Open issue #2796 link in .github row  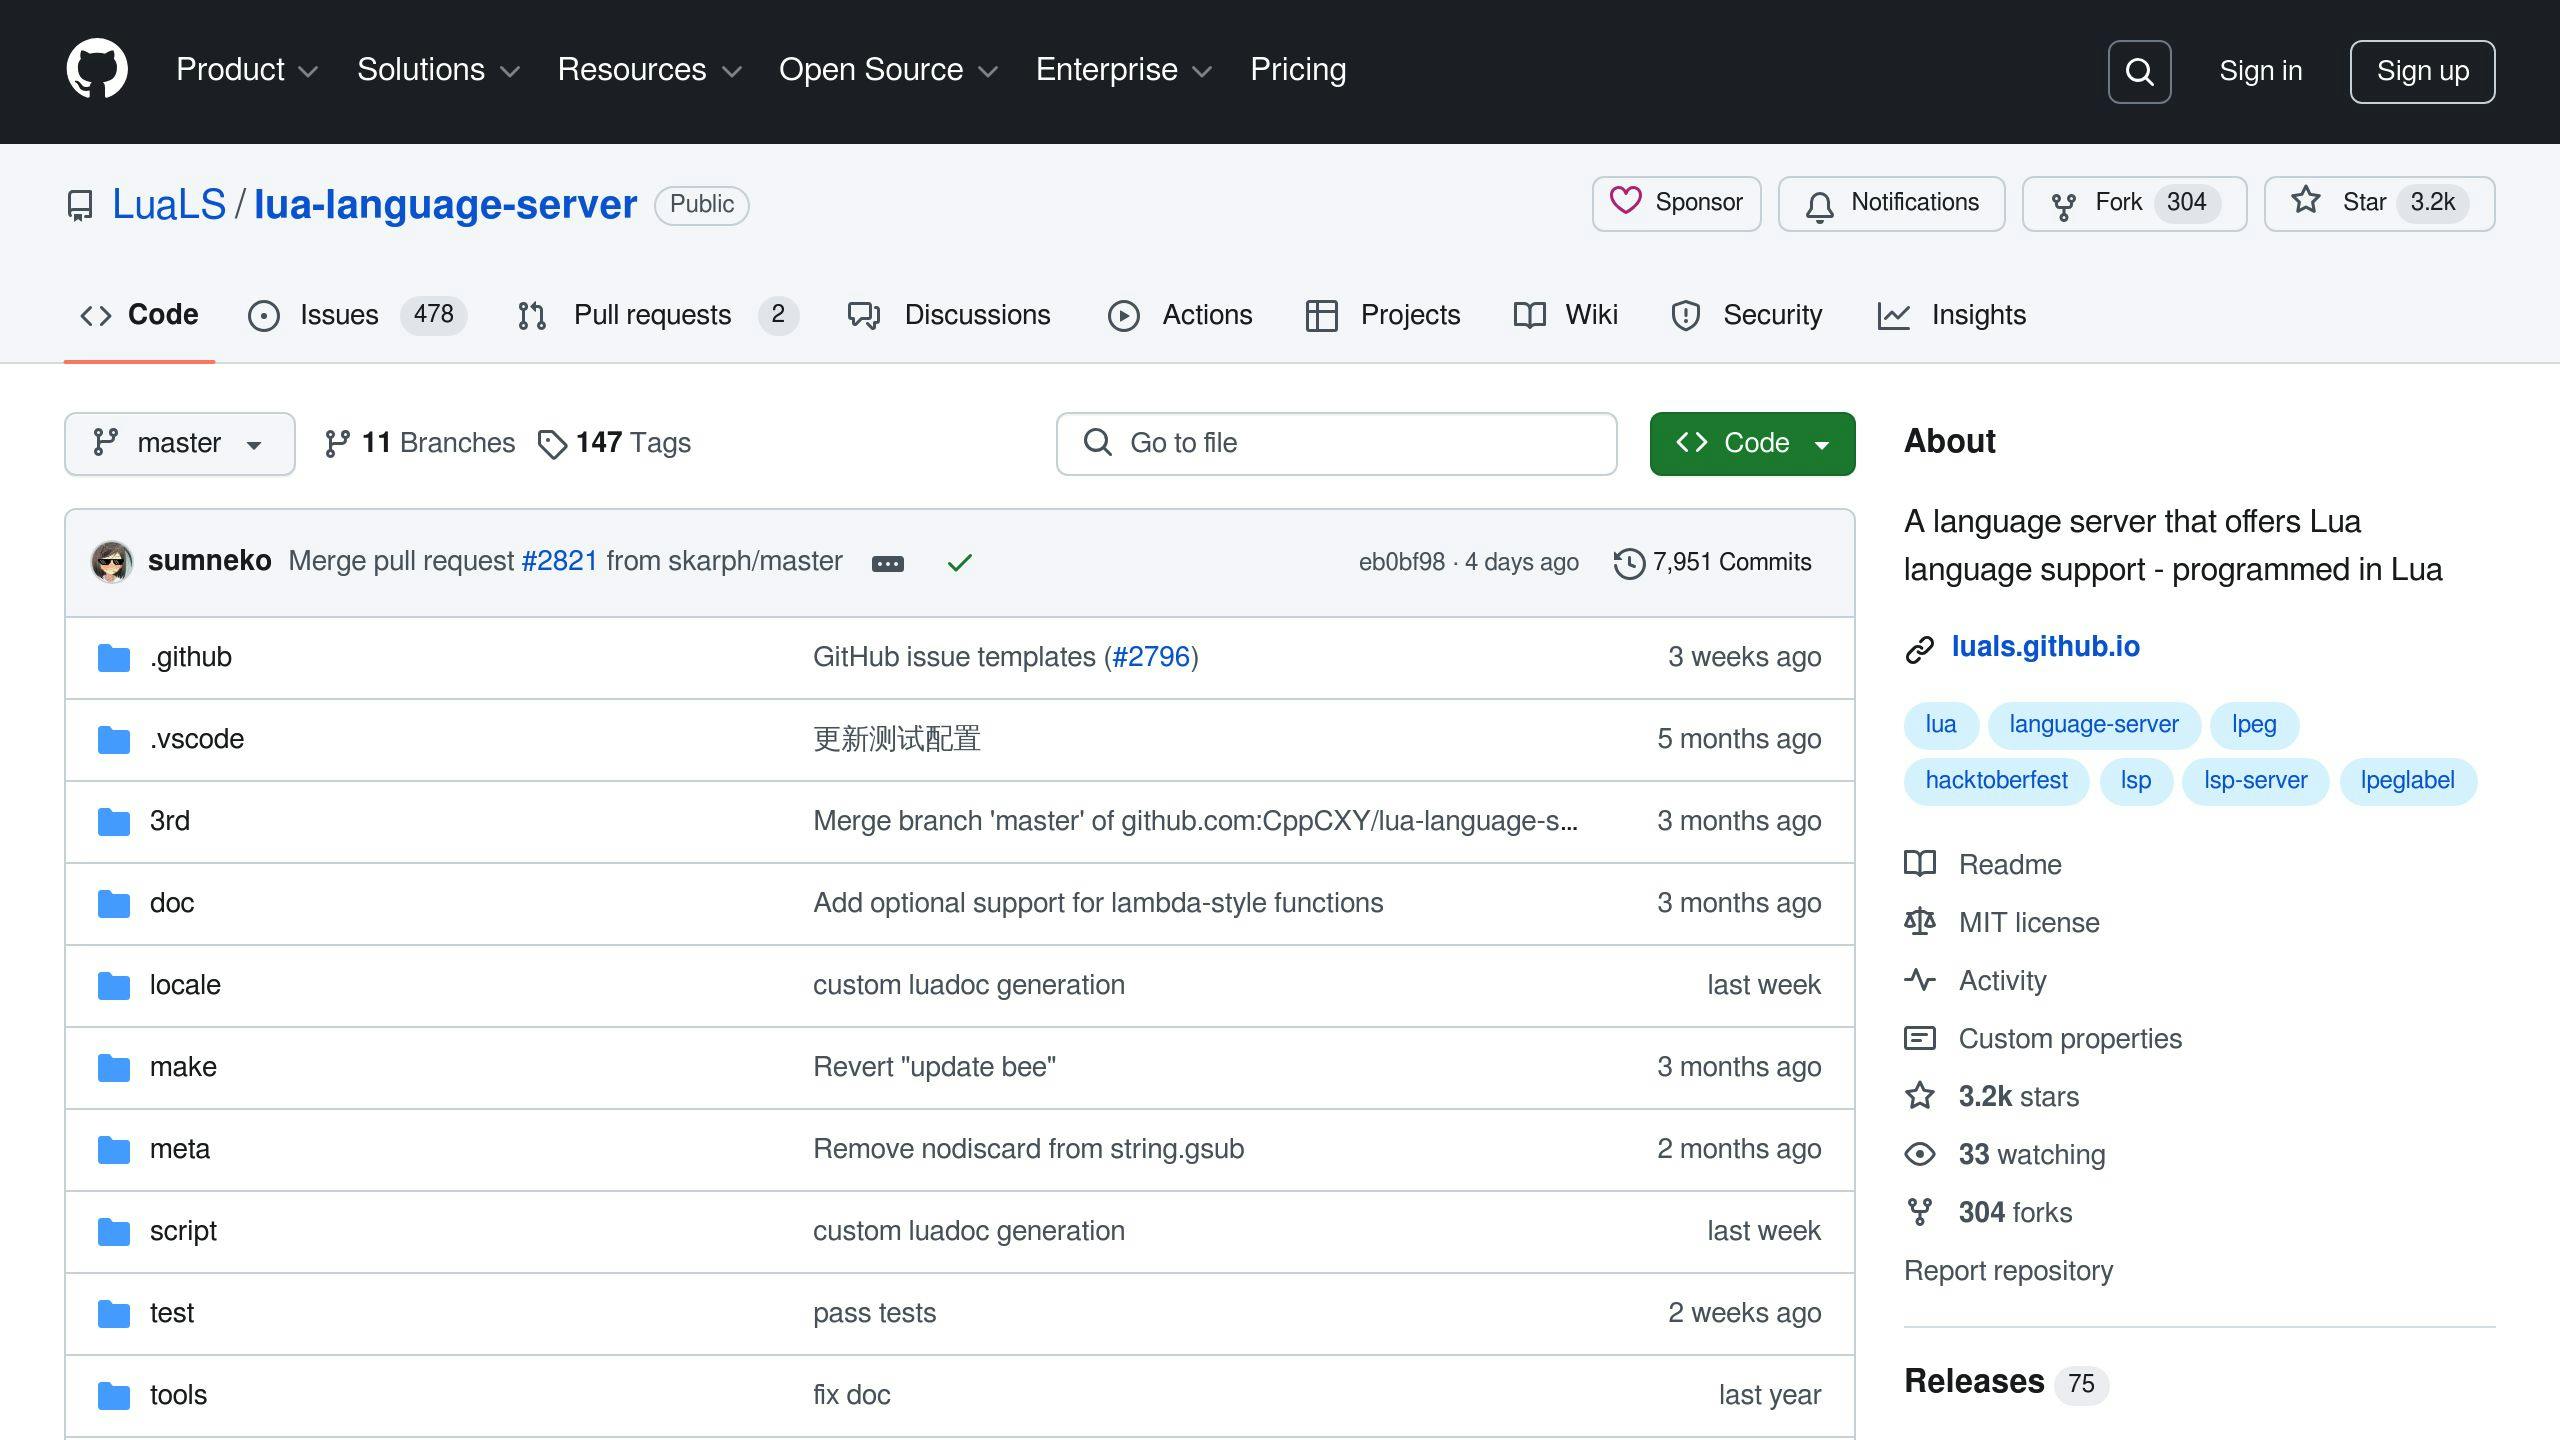tap(1151, 657)
